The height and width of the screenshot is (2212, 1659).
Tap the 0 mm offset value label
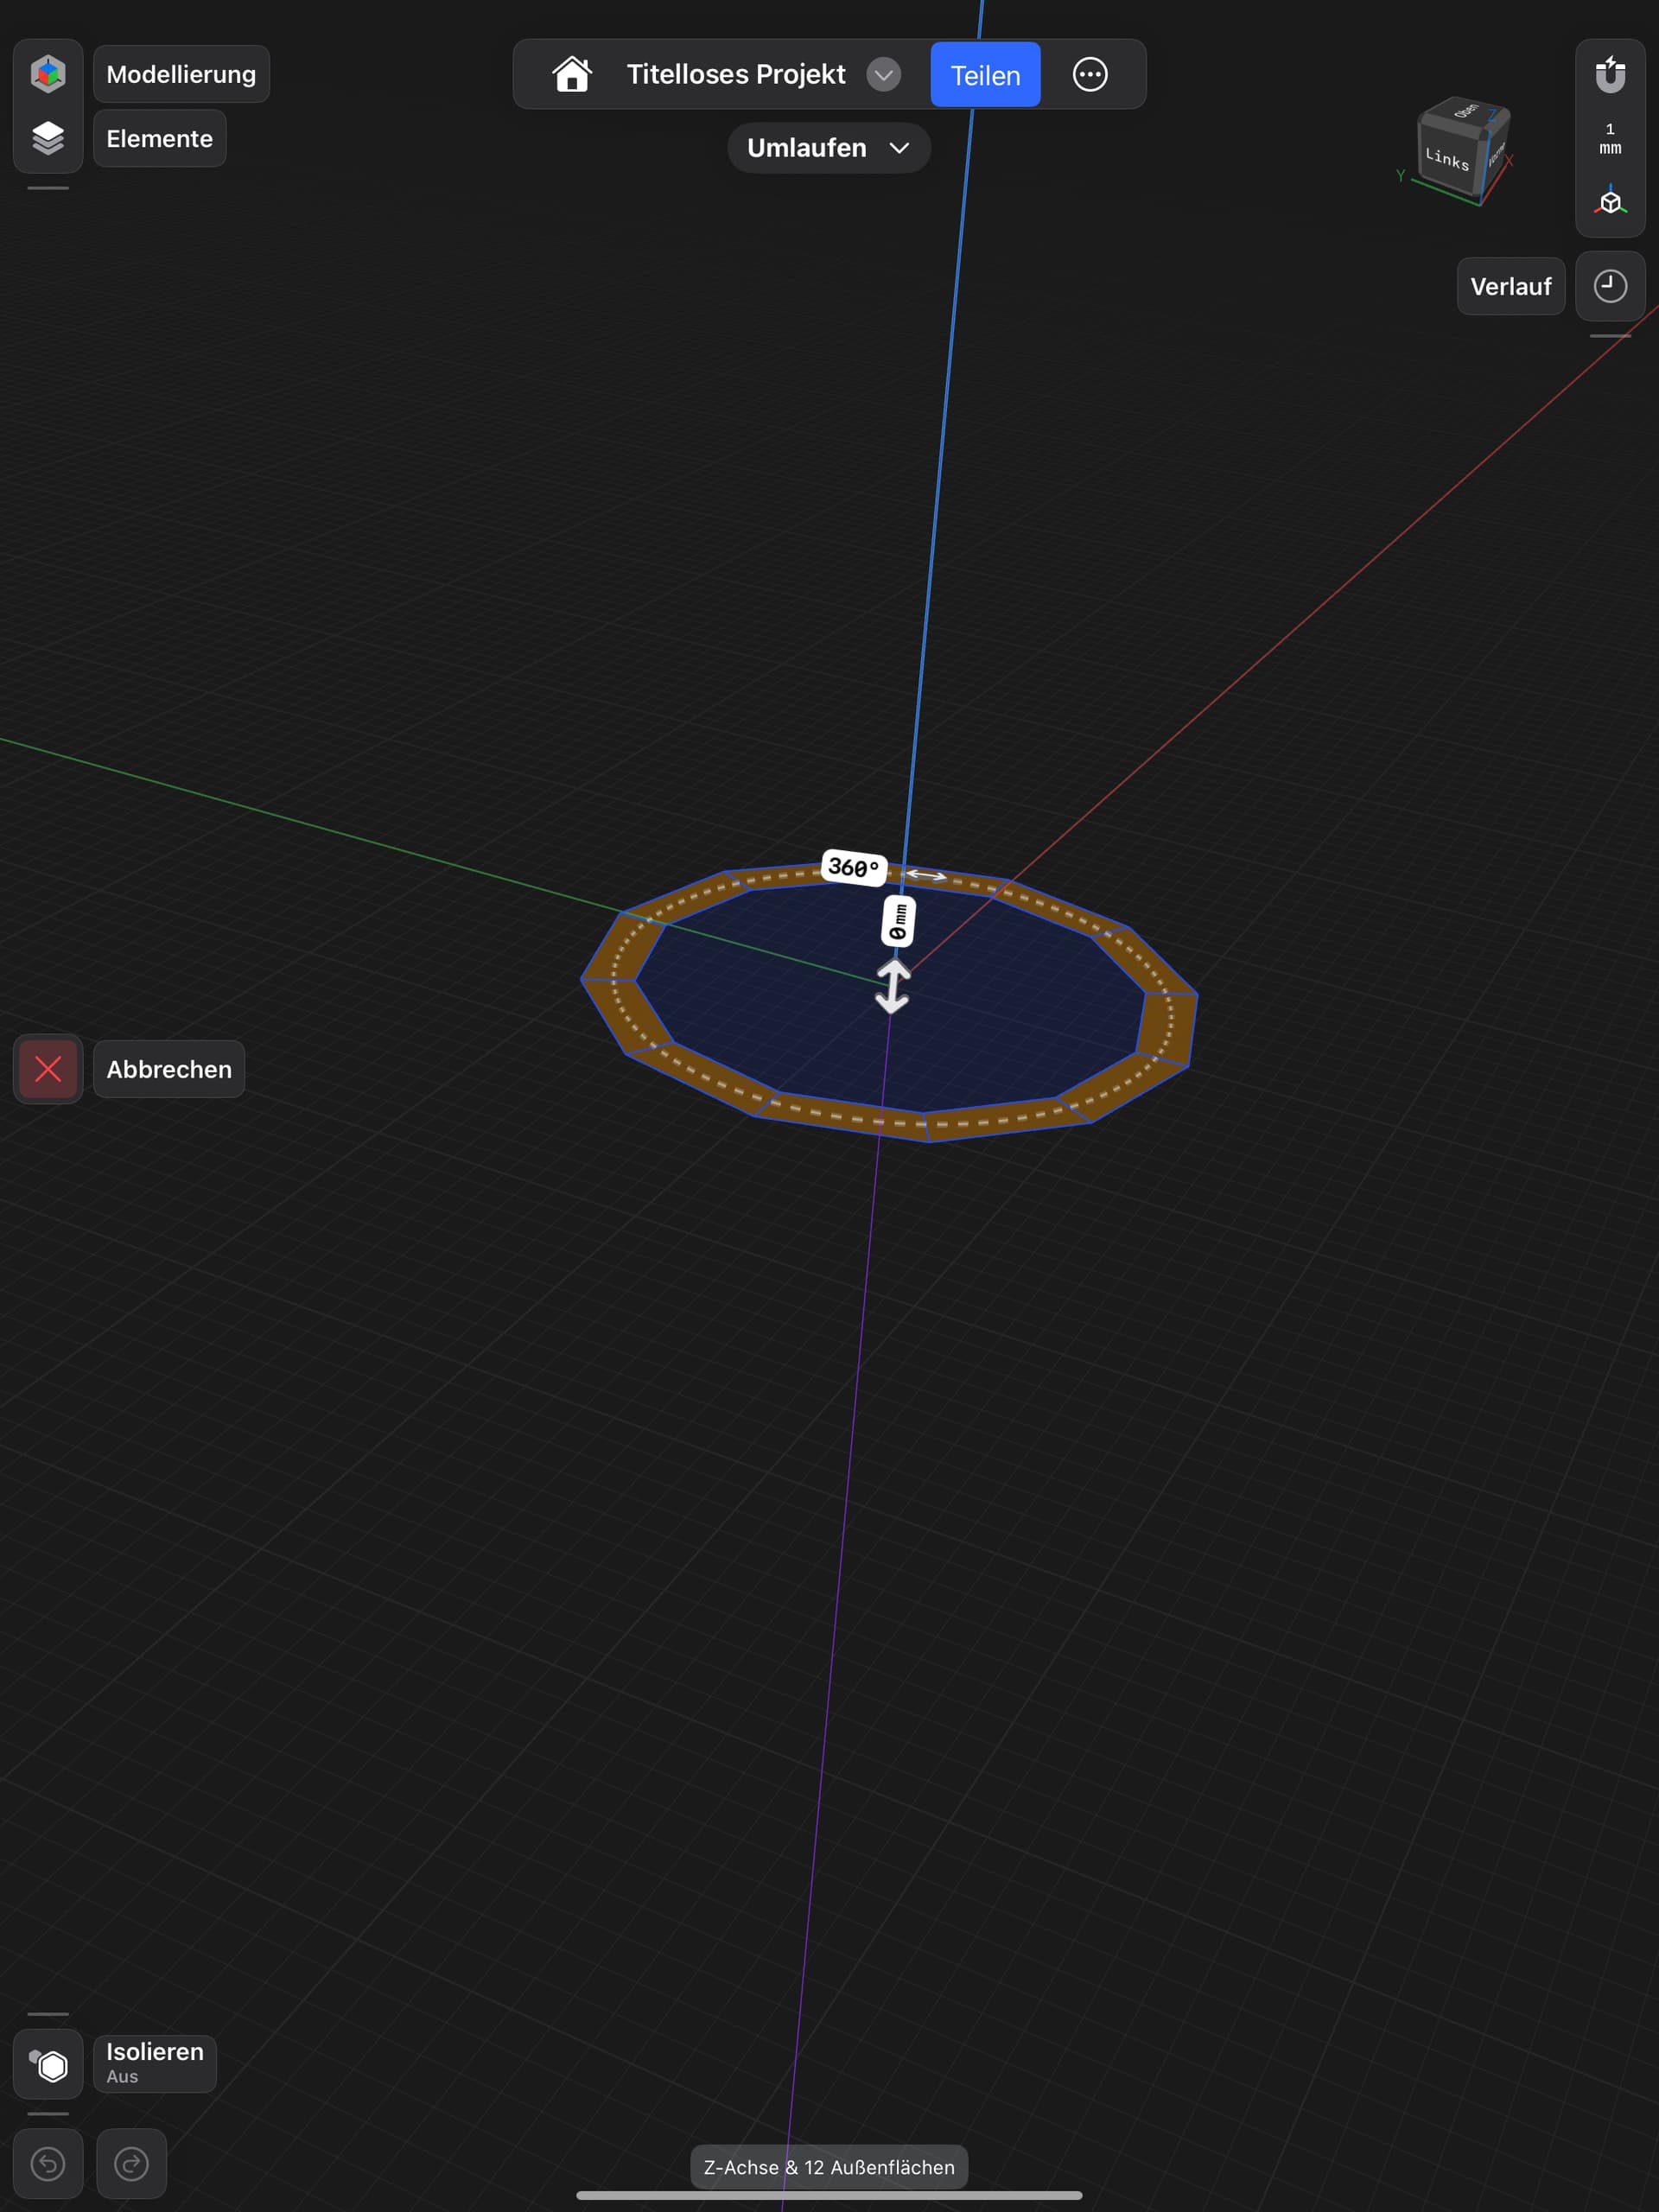click(898, 921)
